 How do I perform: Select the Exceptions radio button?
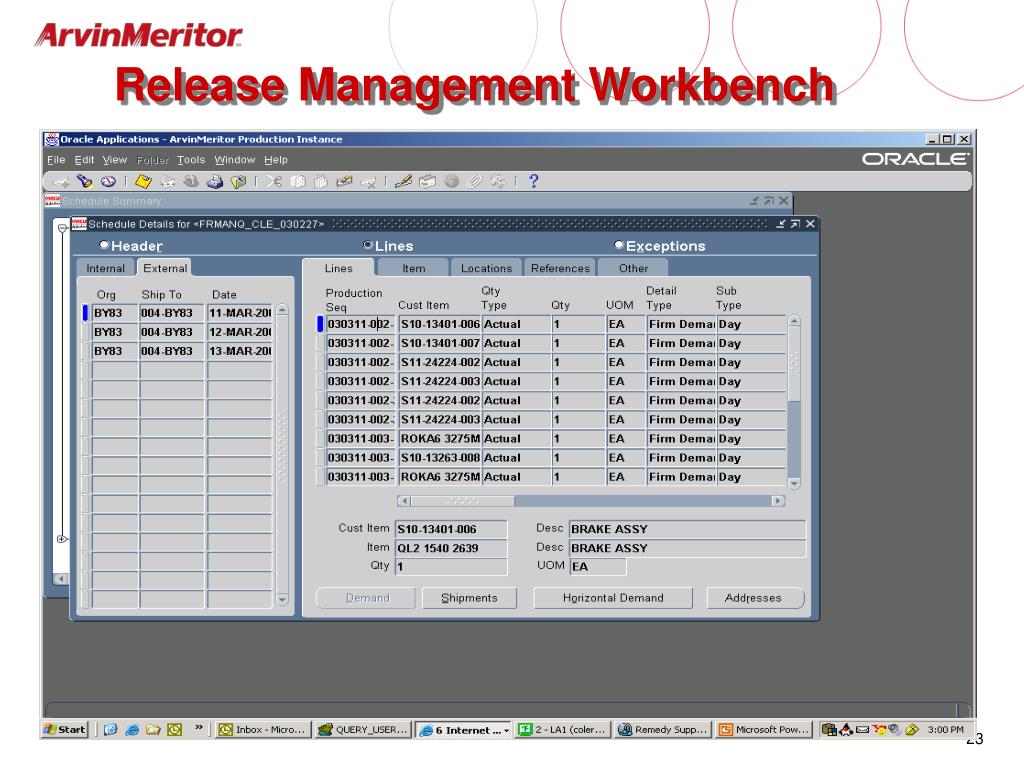[618, 245]
